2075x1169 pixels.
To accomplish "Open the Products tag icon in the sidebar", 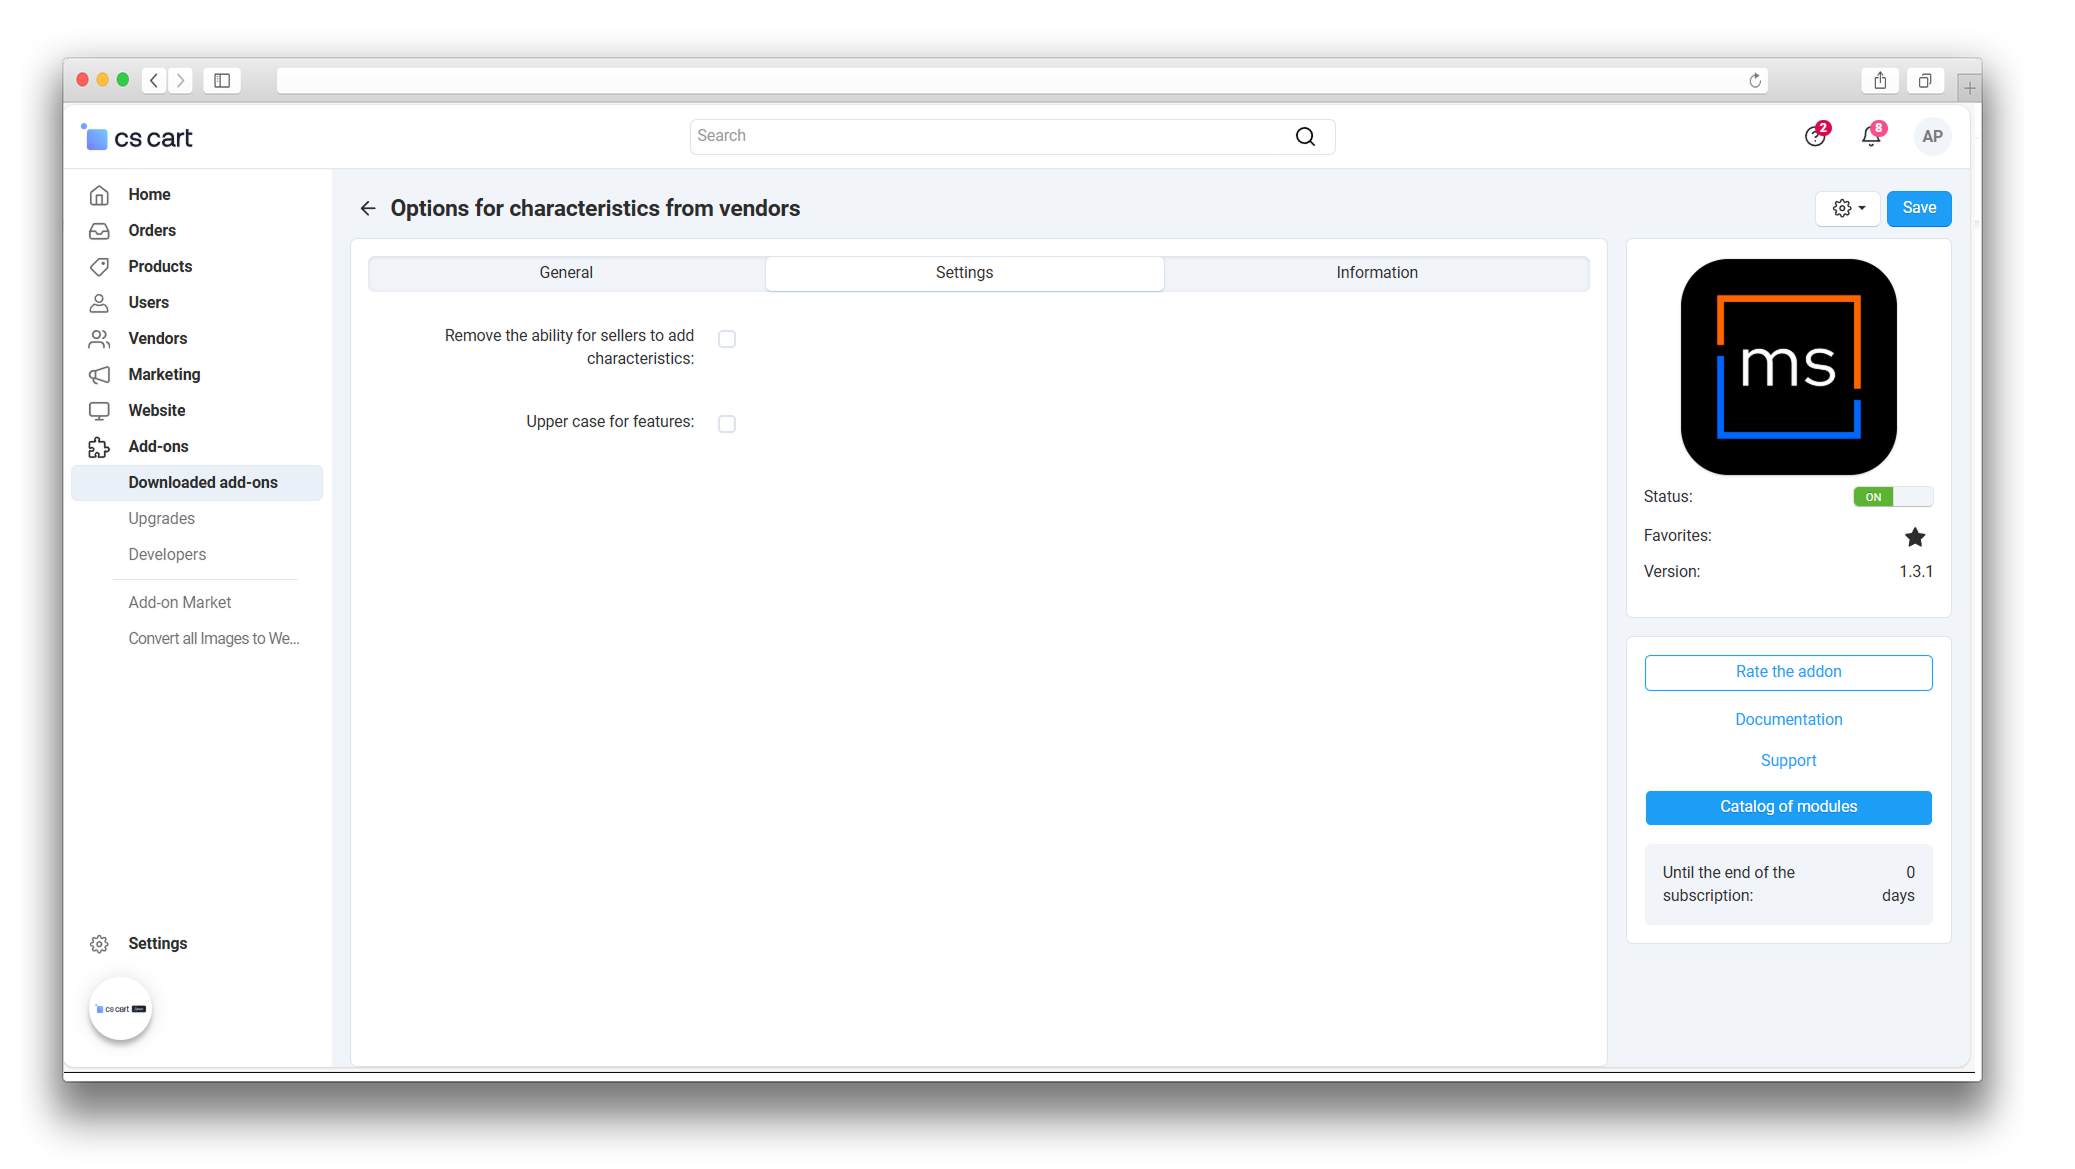I will pyautogui.click(x=99, y=267).
